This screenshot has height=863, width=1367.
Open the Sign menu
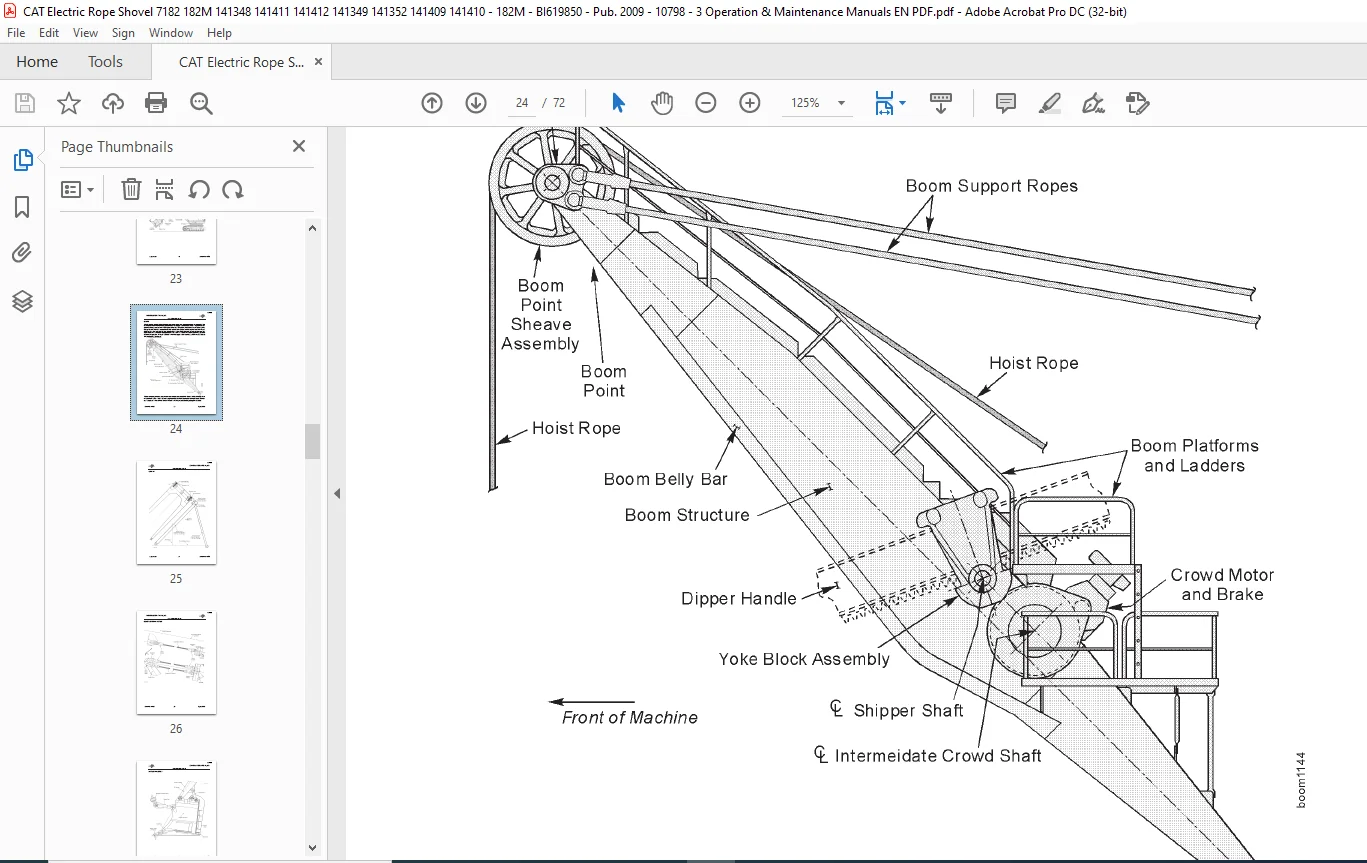(123, 33)
